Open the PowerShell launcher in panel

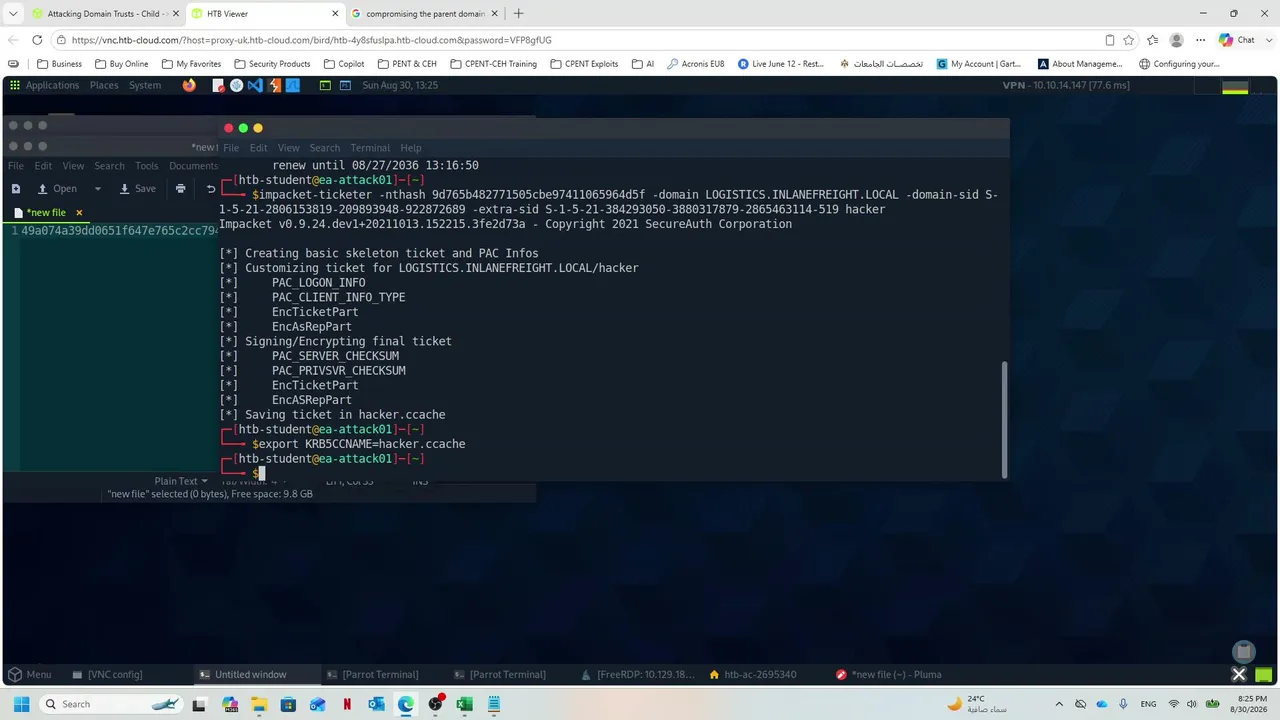point(345,85)
